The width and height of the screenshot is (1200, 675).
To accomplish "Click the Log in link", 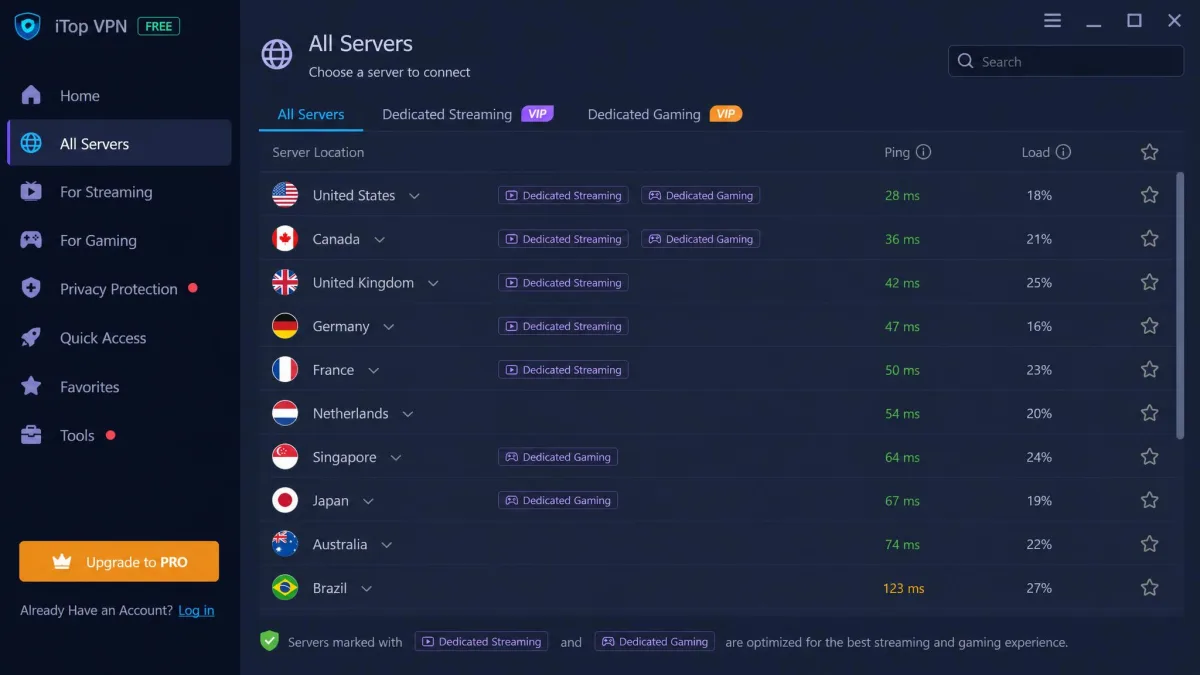I will pos(196,610).
